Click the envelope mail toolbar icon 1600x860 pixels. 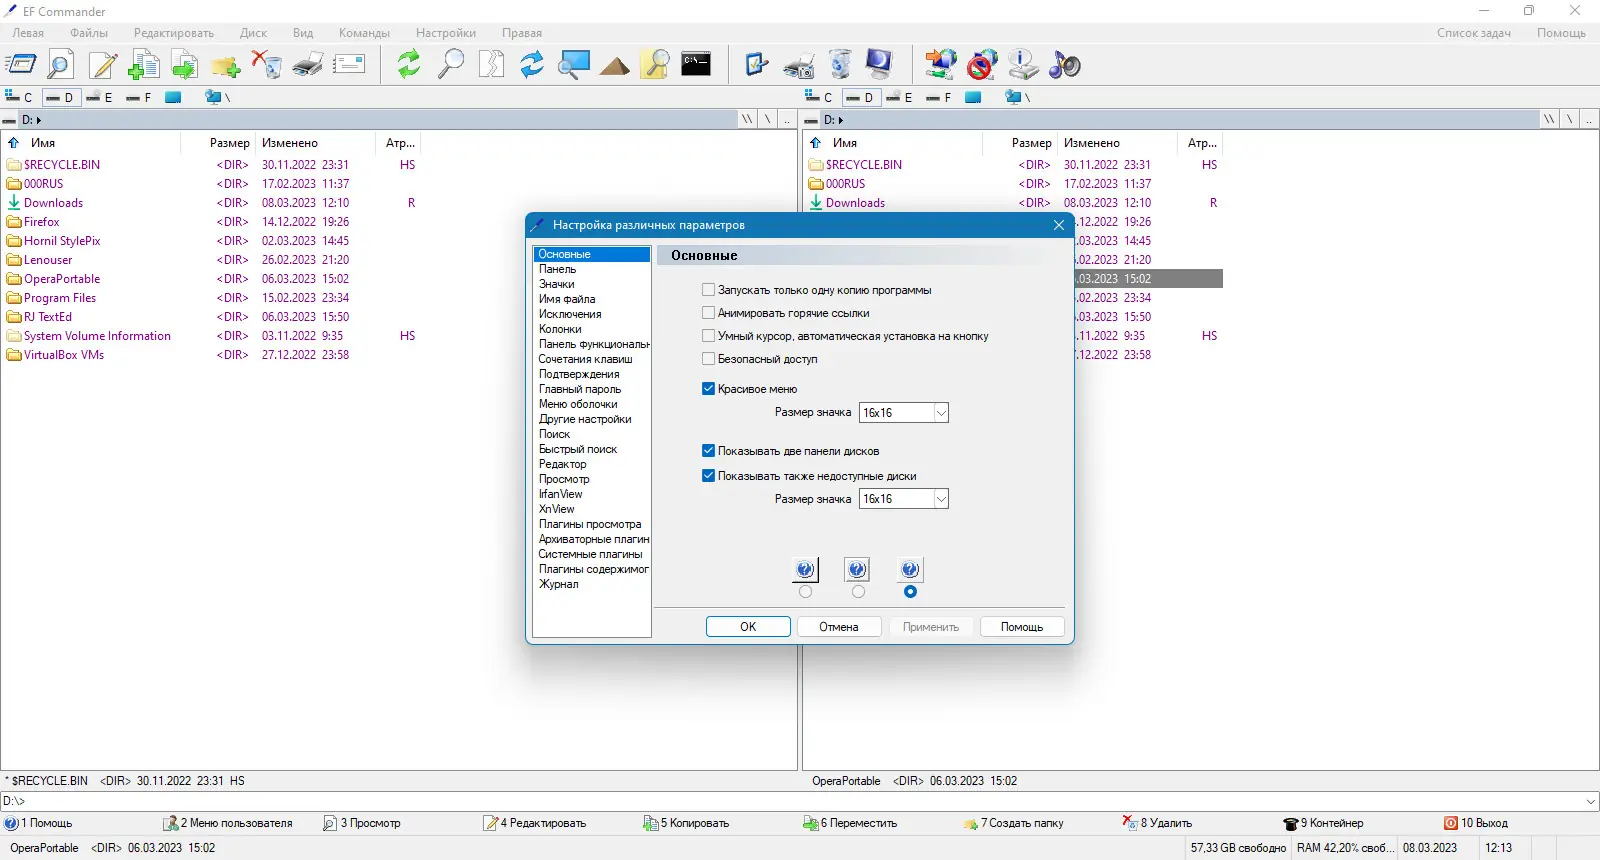tap(349, 65)
